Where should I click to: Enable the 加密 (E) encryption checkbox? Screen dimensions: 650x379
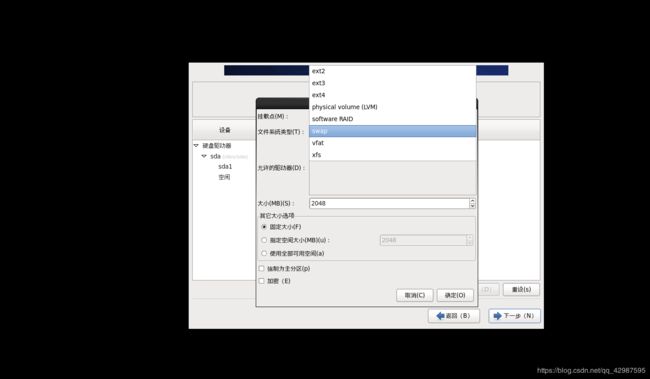[262, 281]
